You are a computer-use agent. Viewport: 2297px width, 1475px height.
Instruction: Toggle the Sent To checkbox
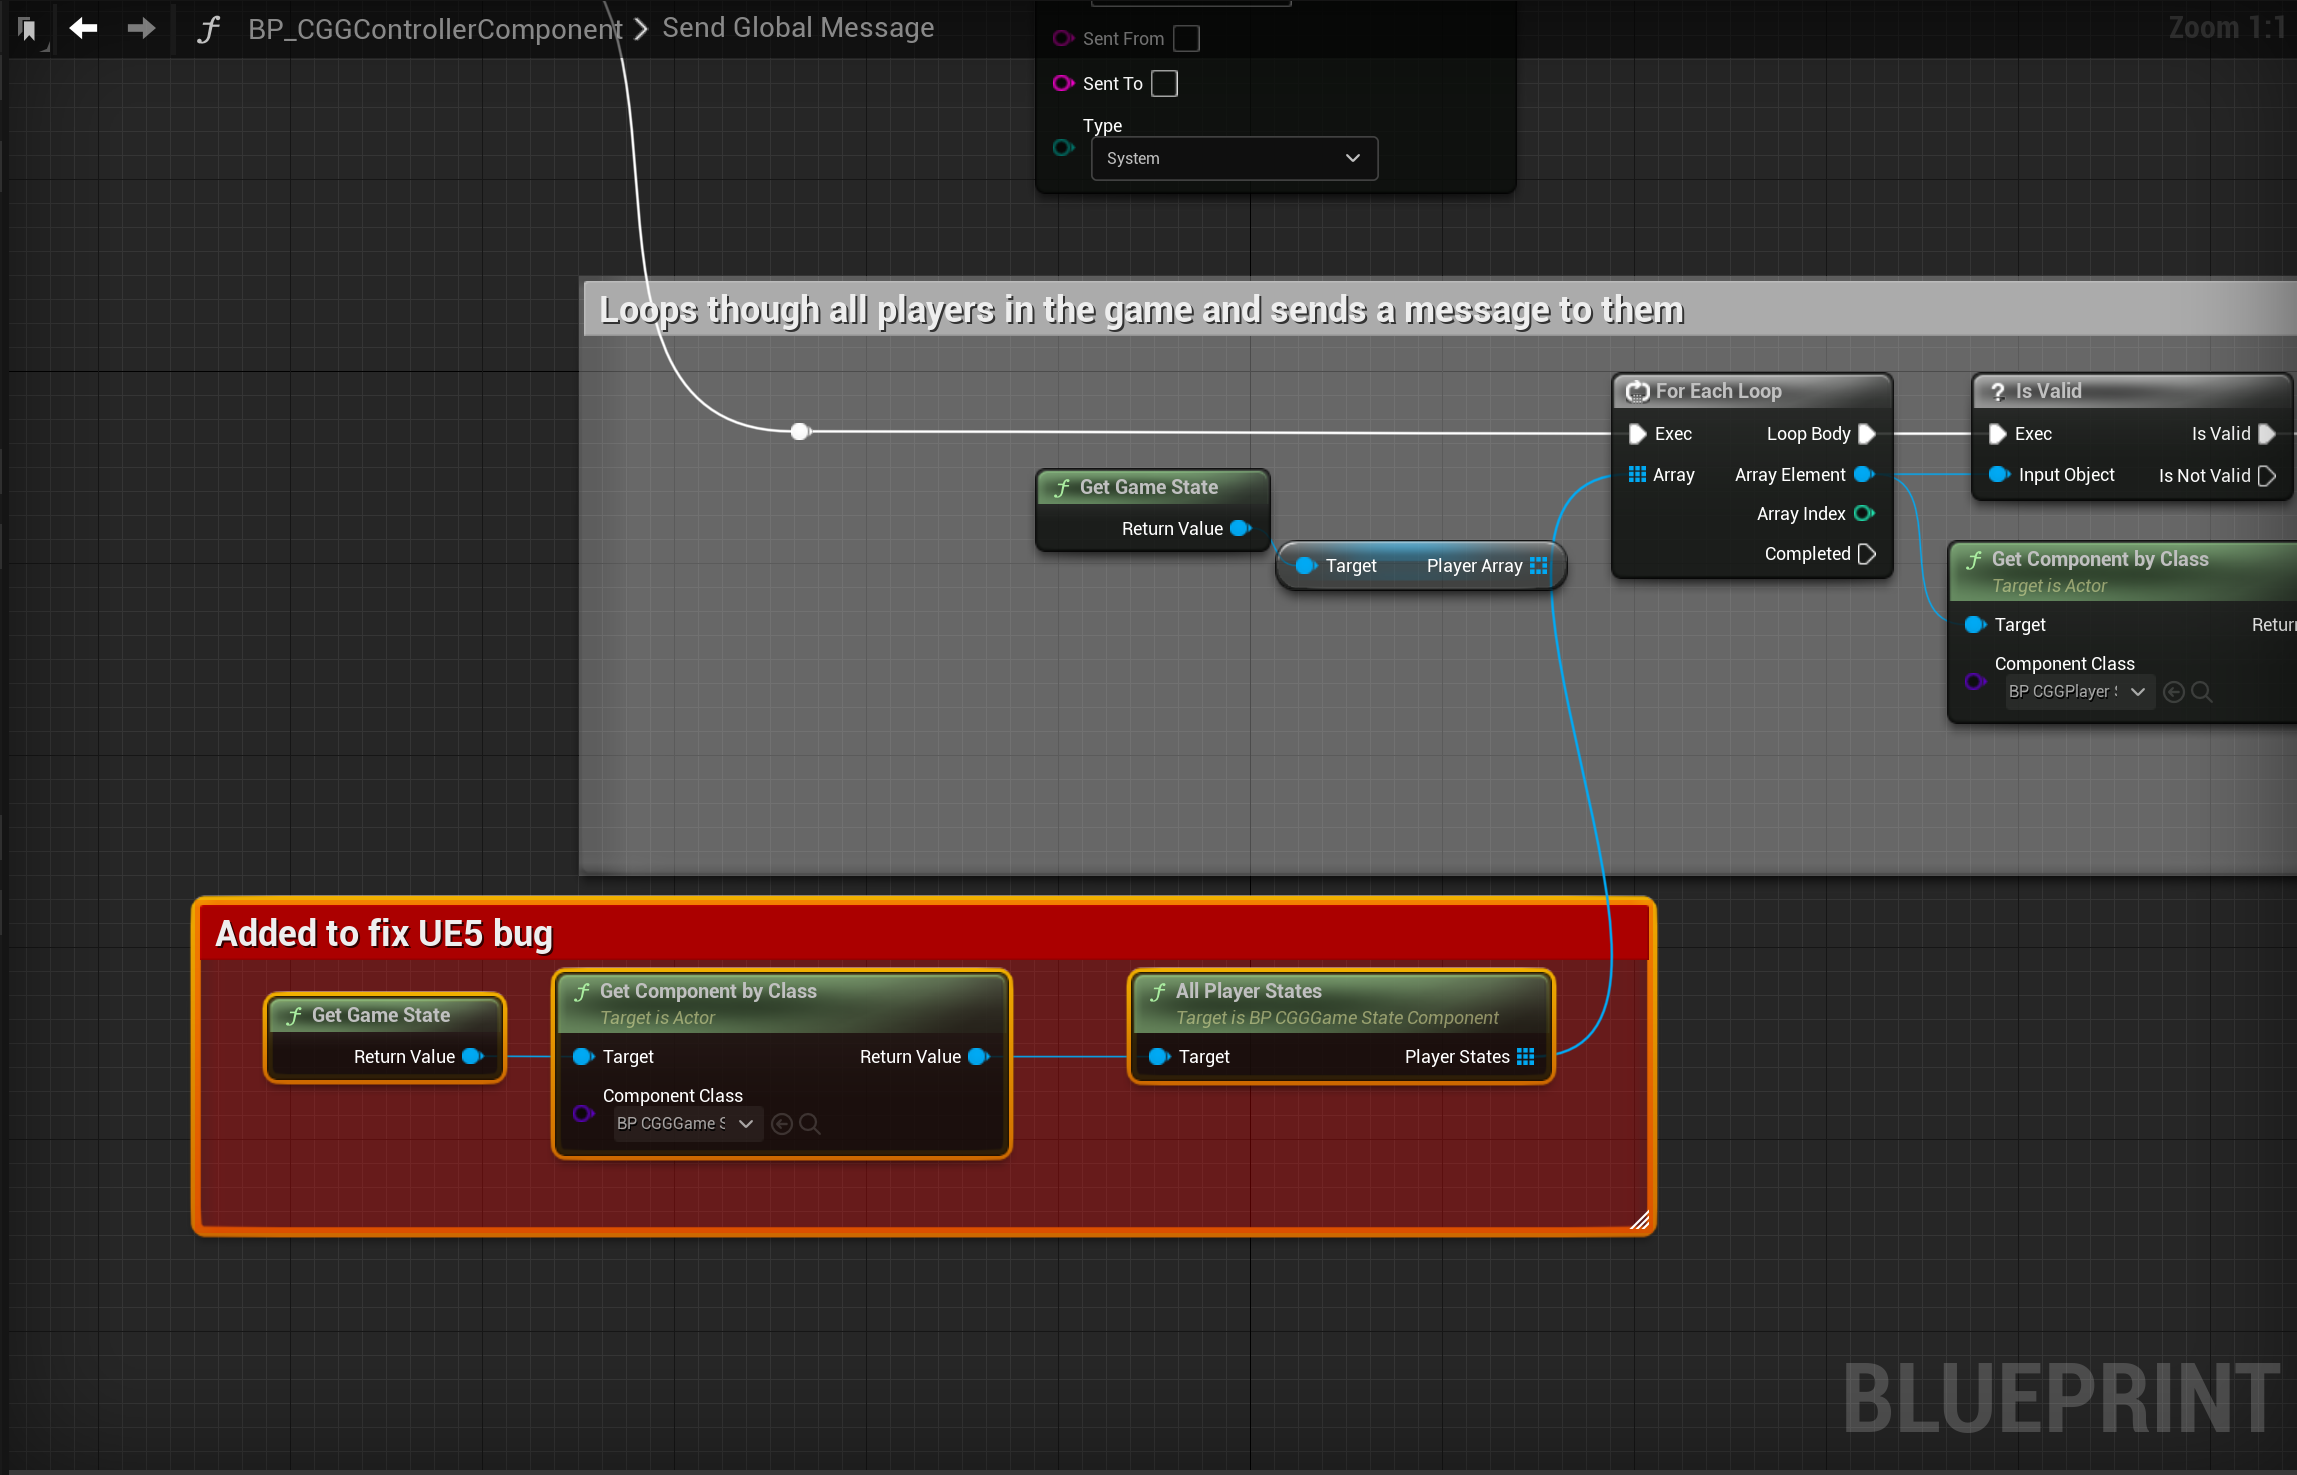coord(1165,84)
